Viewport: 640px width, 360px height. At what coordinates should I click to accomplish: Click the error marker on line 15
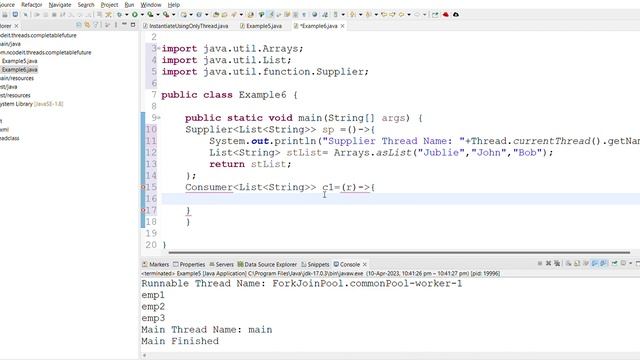tap(143, 187)
